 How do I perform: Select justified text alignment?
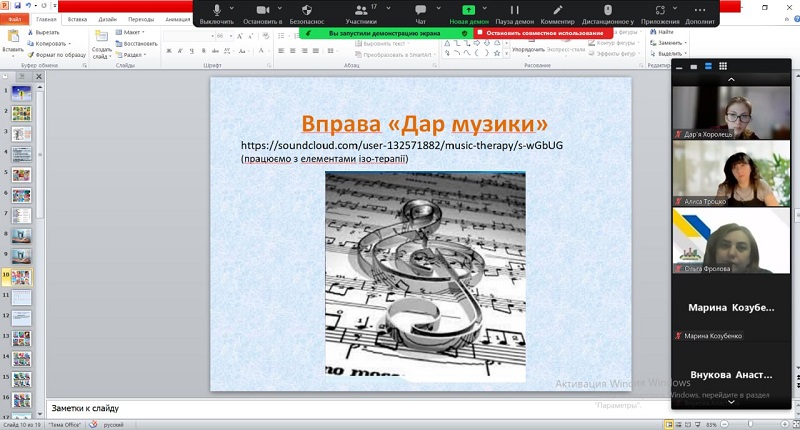(x=316, y=51)
